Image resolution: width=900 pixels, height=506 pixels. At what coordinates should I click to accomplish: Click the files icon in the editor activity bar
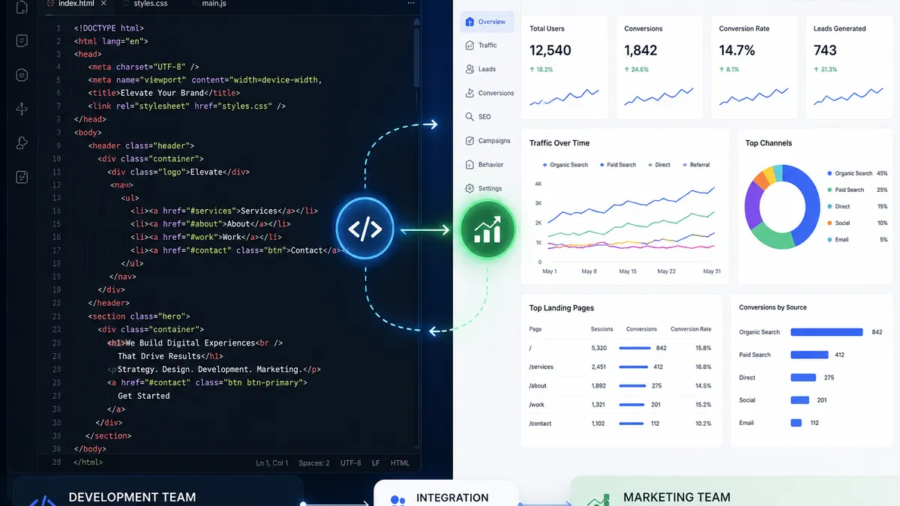[x=22, y=7]
